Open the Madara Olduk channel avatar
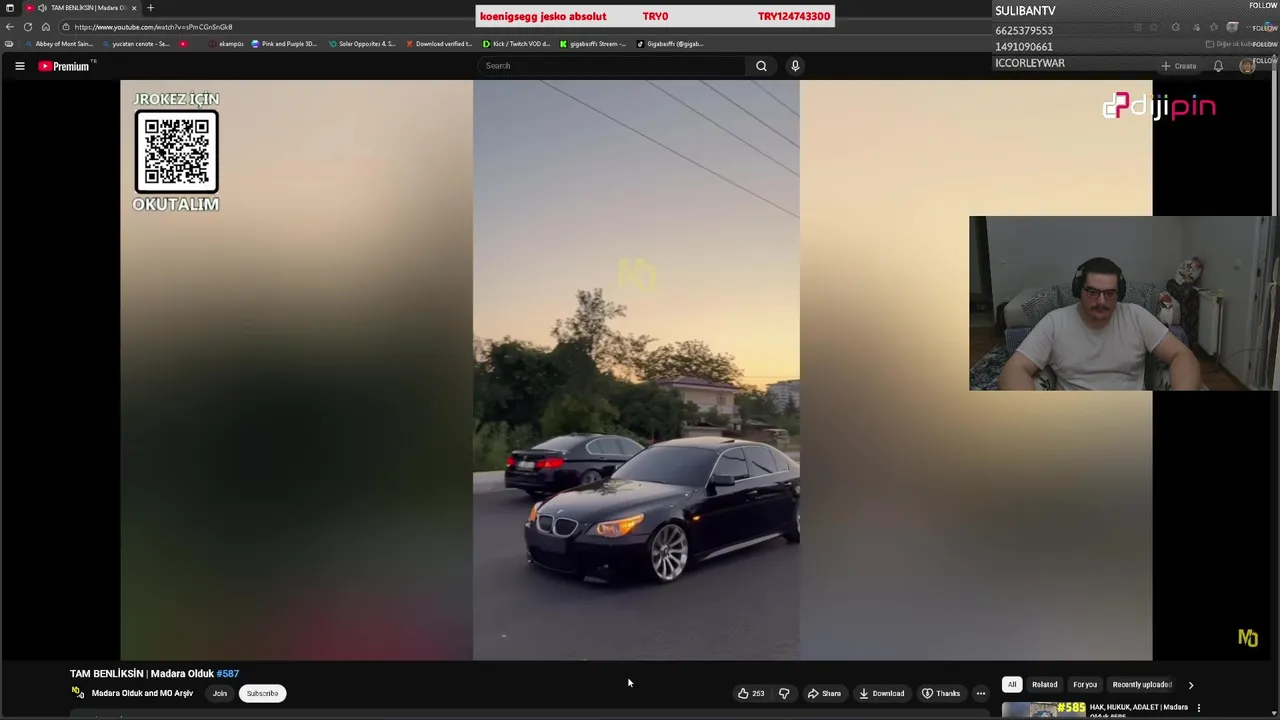This screenshot has width=1280, height=720. (77, 692)
